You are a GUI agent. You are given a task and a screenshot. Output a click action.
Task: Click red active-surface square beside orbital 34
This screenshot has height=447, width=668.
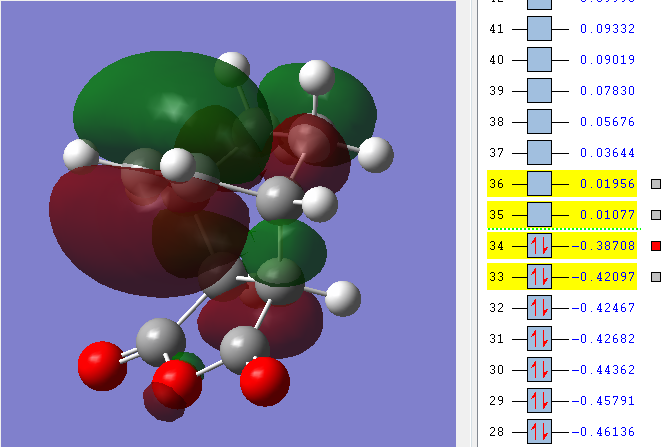coord(656,246)
